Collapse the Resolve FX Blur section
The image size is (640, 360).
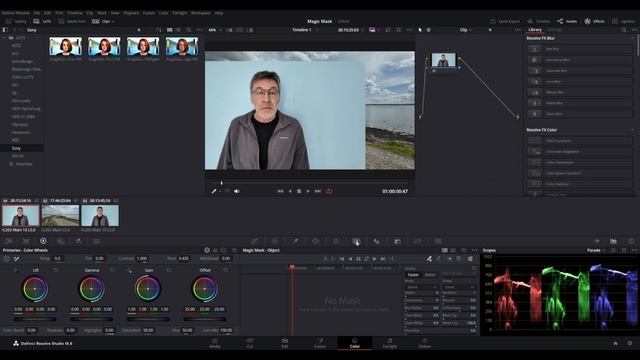633,38
